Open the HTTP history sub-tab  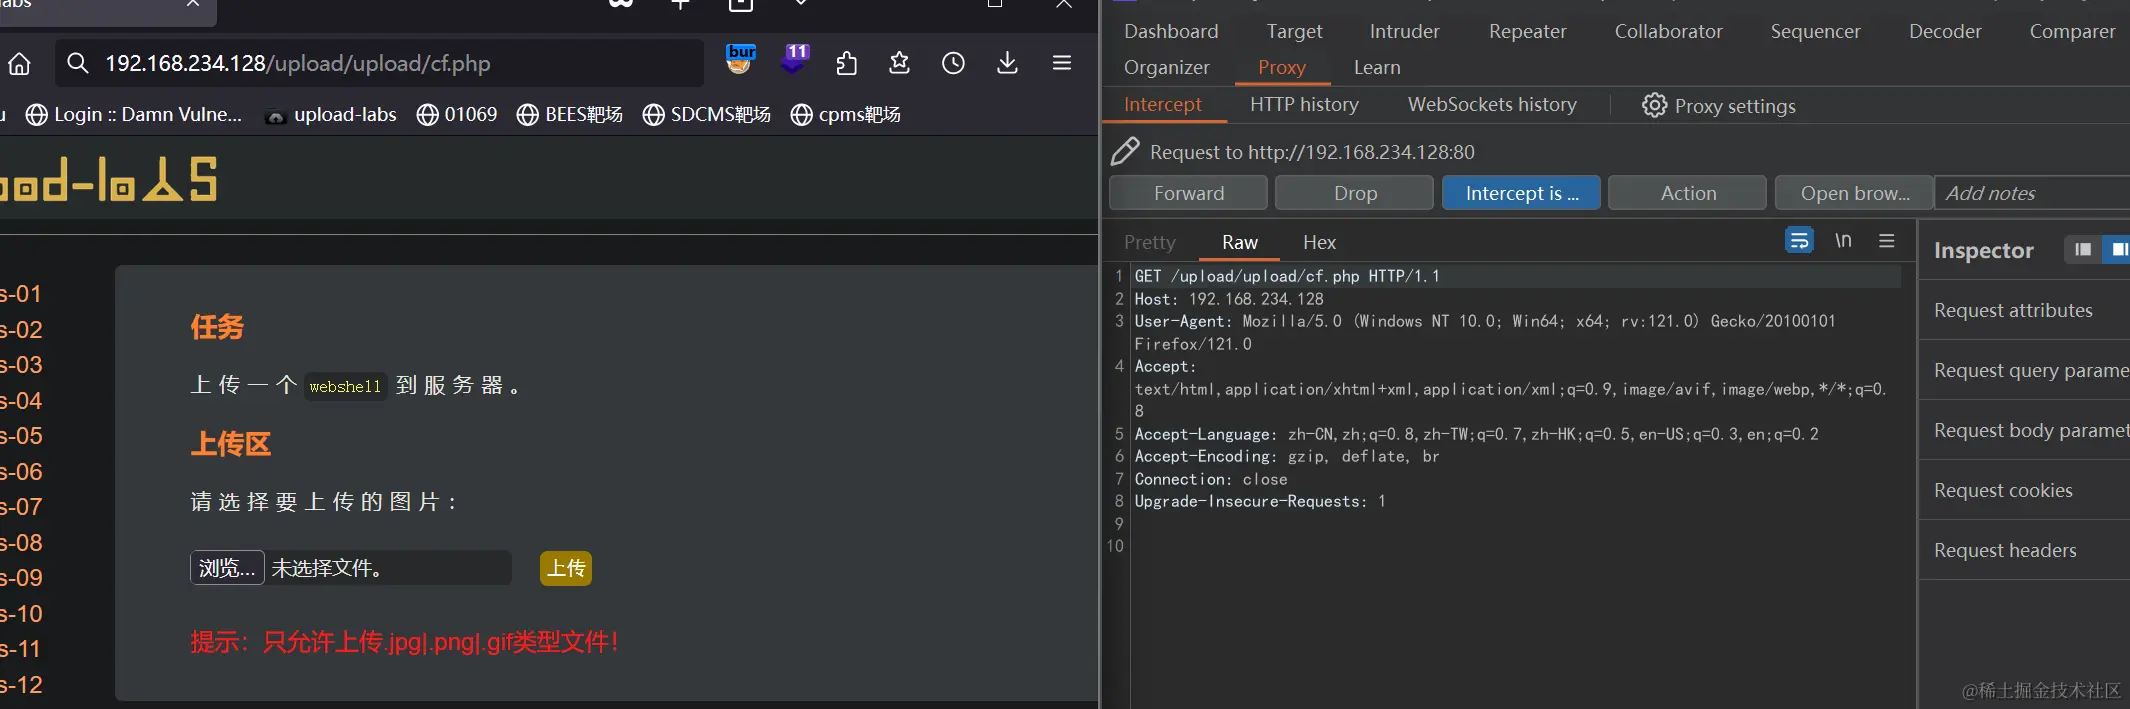(x=1304, y=104)
